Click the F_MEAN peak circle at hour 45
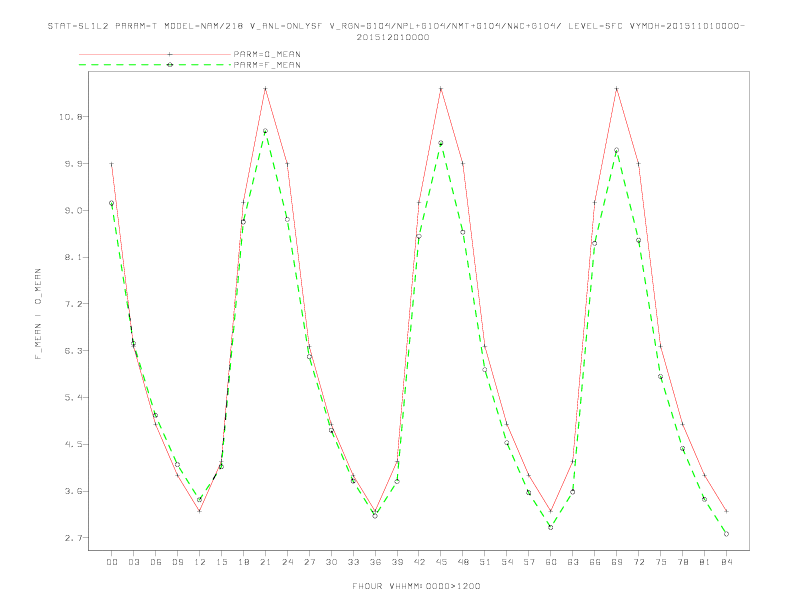The height and width of the screenshot is (612, 792). pos(441,143)
